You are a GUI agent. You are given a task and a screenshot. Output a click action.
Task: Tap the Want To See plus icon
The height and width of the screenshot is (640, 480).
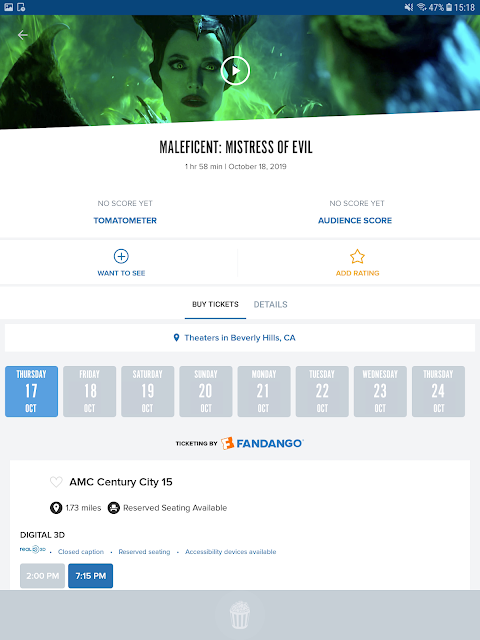click(121, 256)
